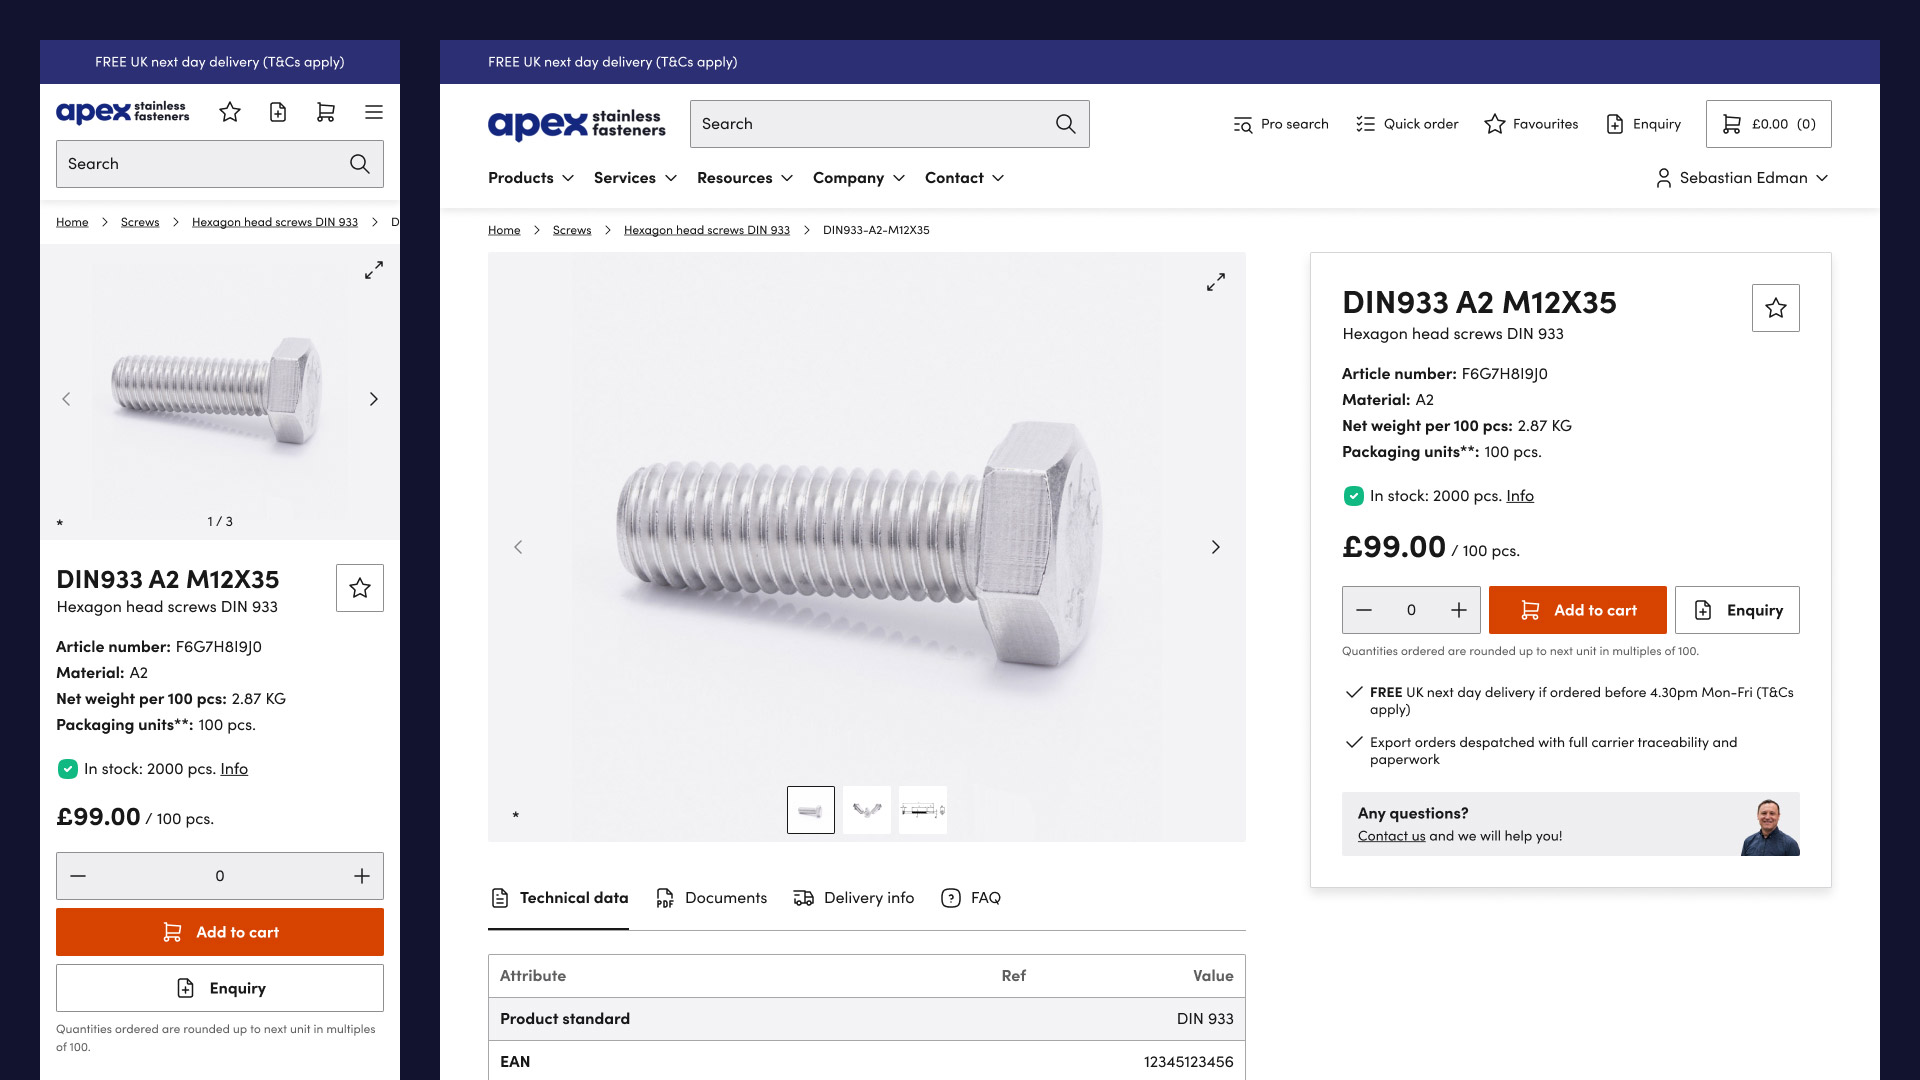Click the mobile hamburger menu icon
Screen dimensions: 1920x1080
click(x=374, y=112)
